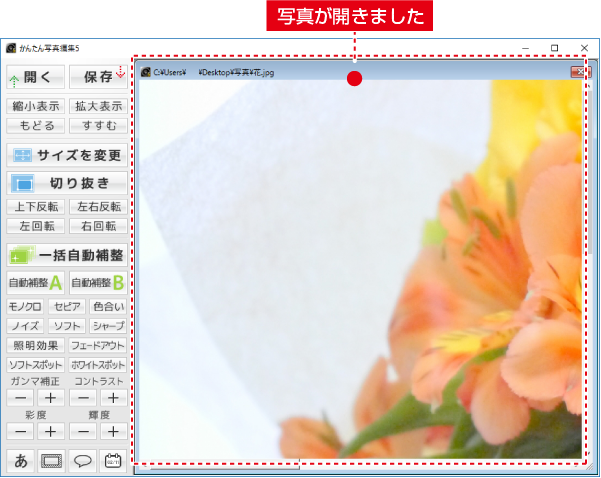Click the 開く (Open) button
Screen dimensions: 601x478
pos(36,76)
